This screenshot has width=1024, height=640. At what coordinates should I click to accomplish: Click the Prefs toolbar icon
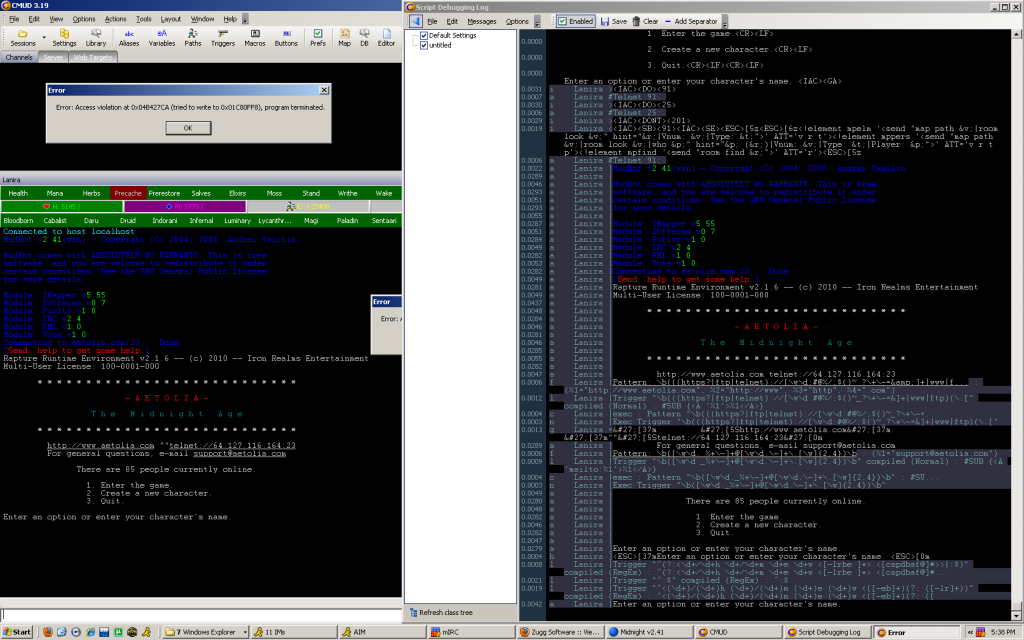pyautogui.click(x=317, y=37)
